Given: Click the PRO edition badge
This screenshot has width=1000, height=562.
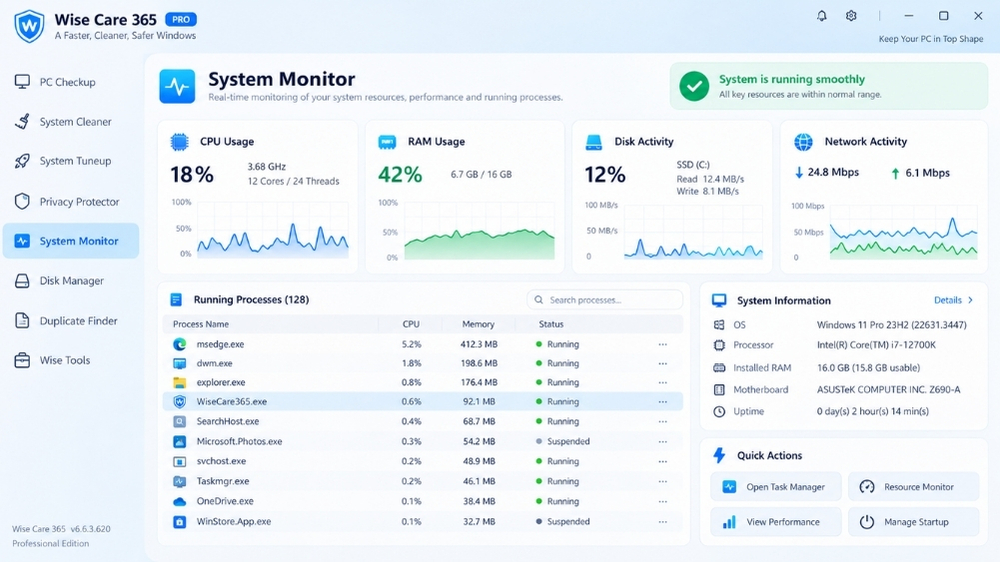Looking at the screenshot, I should tap(181, 19).
